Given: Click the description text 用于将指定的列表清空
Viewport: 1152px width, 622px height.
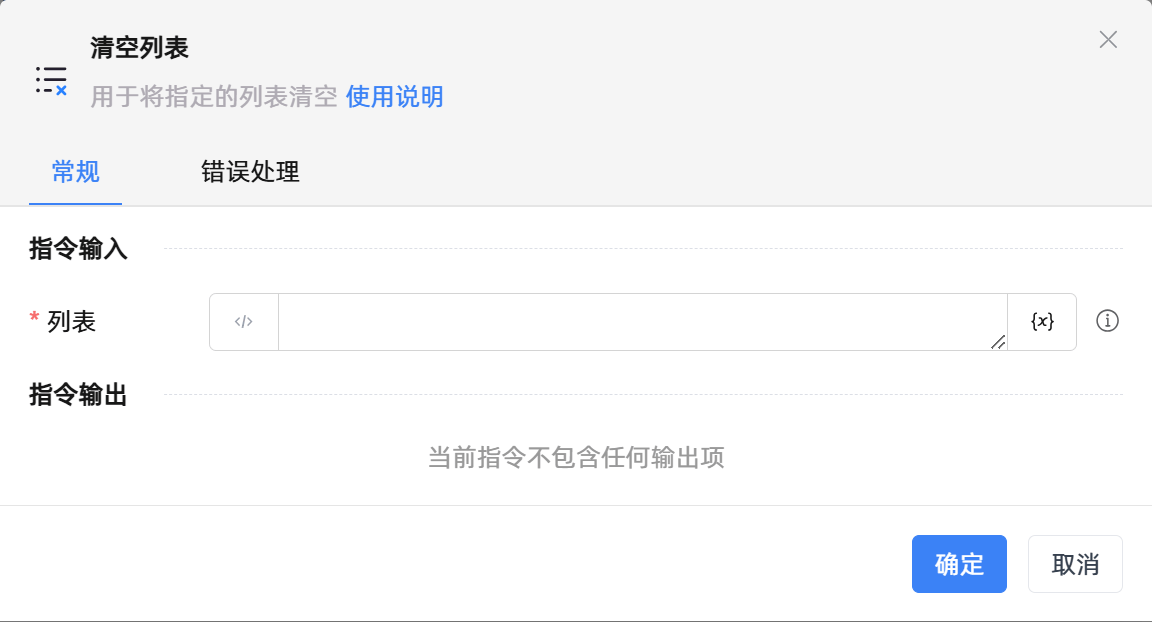Looking at the screenshot, I should (x=214, y=97).
